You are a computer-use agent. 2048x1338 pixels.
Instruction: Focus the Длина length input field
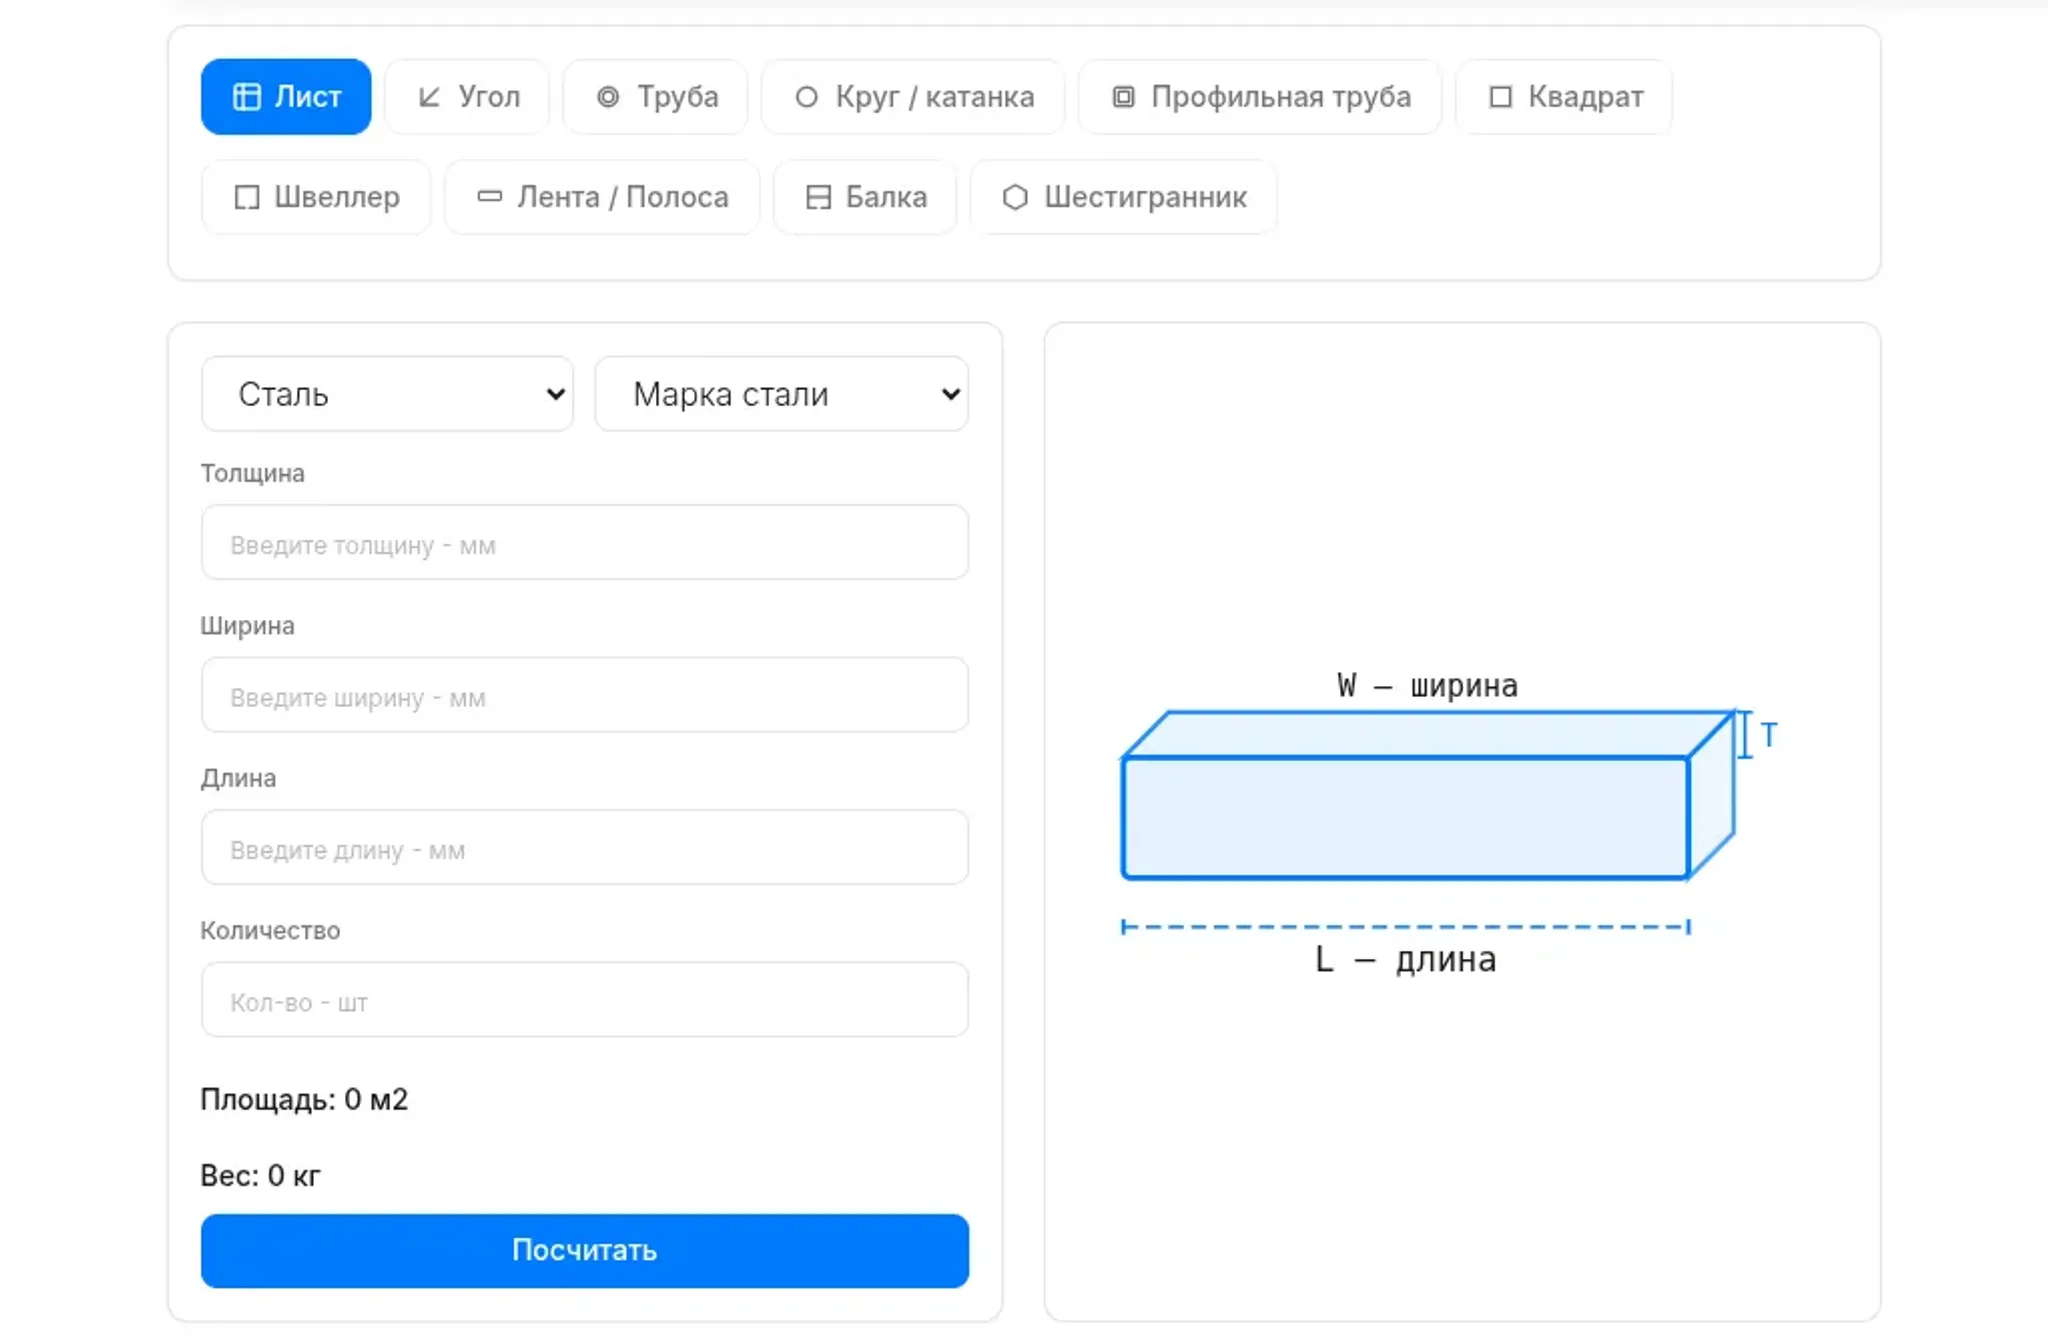(x=584, y=848)
